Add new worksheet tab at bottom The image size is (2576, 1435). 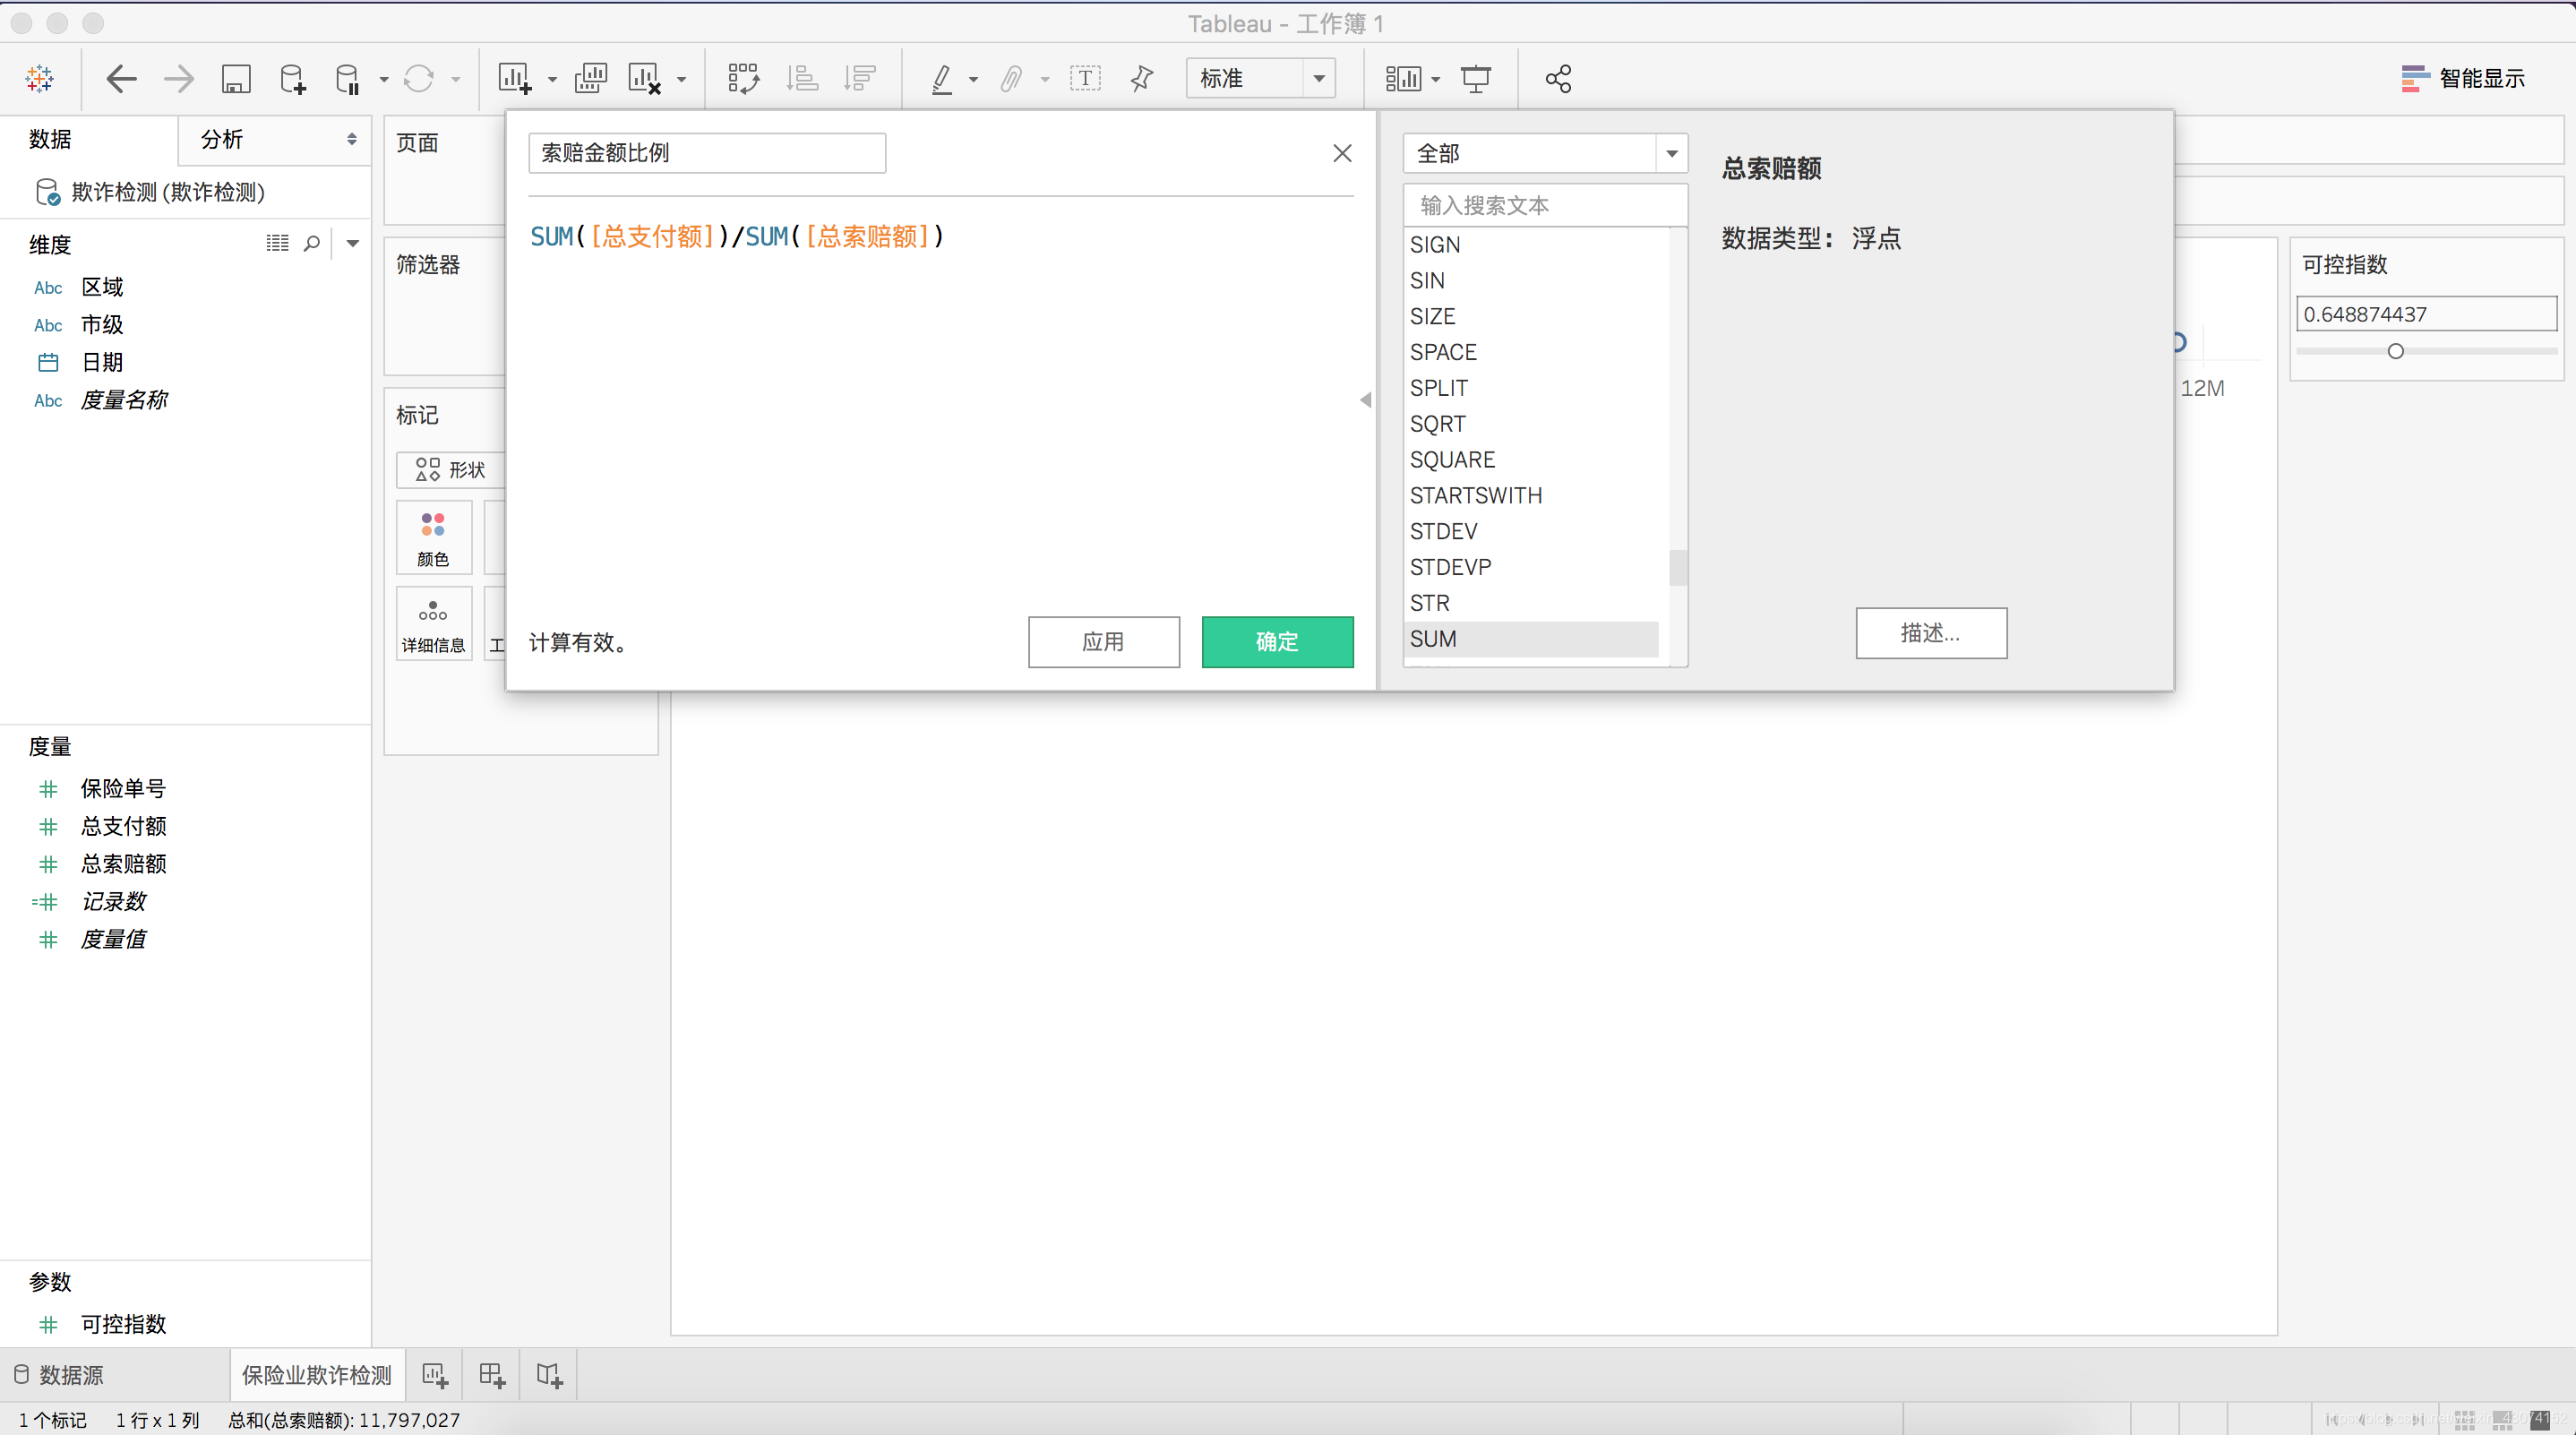pos(435,1375)
